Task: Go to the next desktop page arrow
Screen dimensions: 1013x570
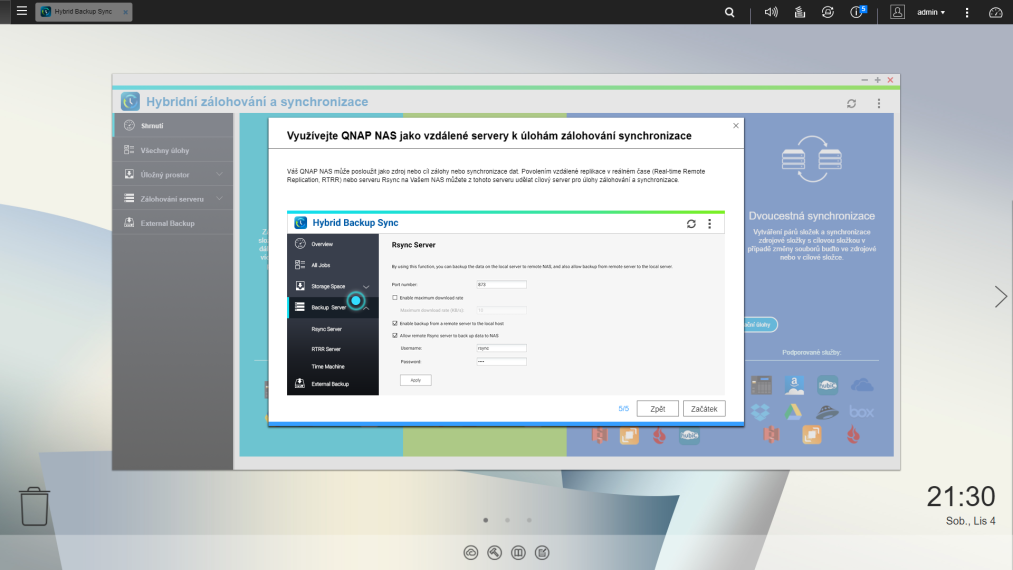Action: 1000,297
